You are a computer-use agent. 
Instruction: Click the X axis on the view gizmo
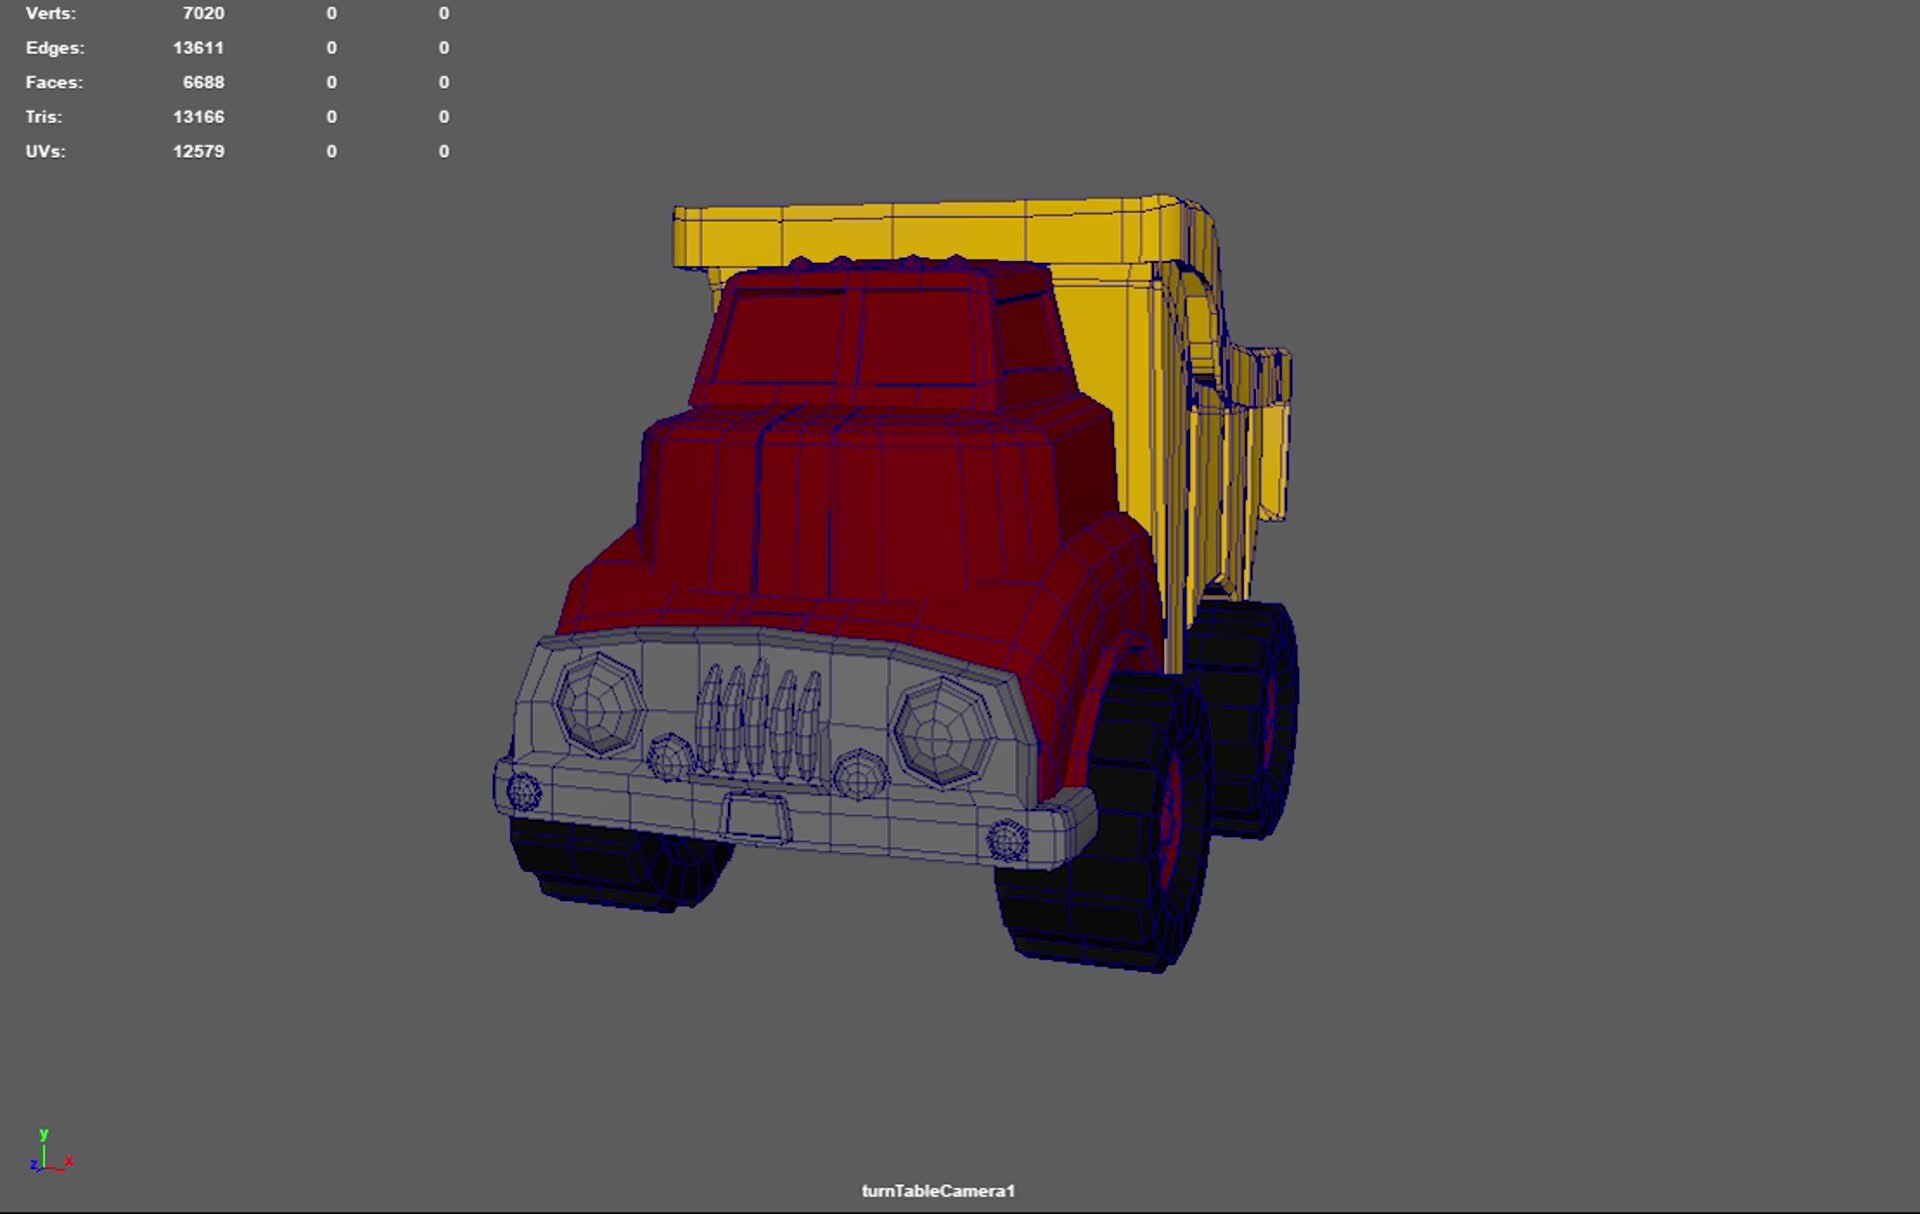68,1160
